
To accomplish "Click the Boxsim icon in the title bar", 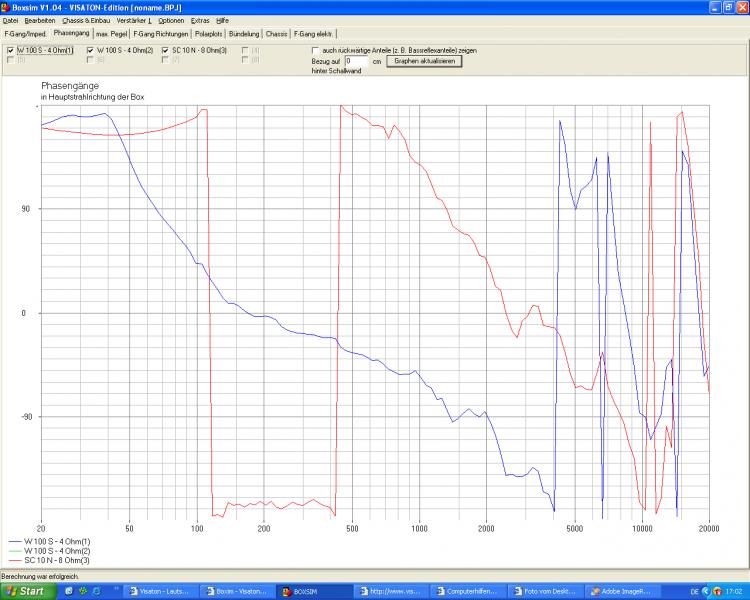I will (5, 6).
